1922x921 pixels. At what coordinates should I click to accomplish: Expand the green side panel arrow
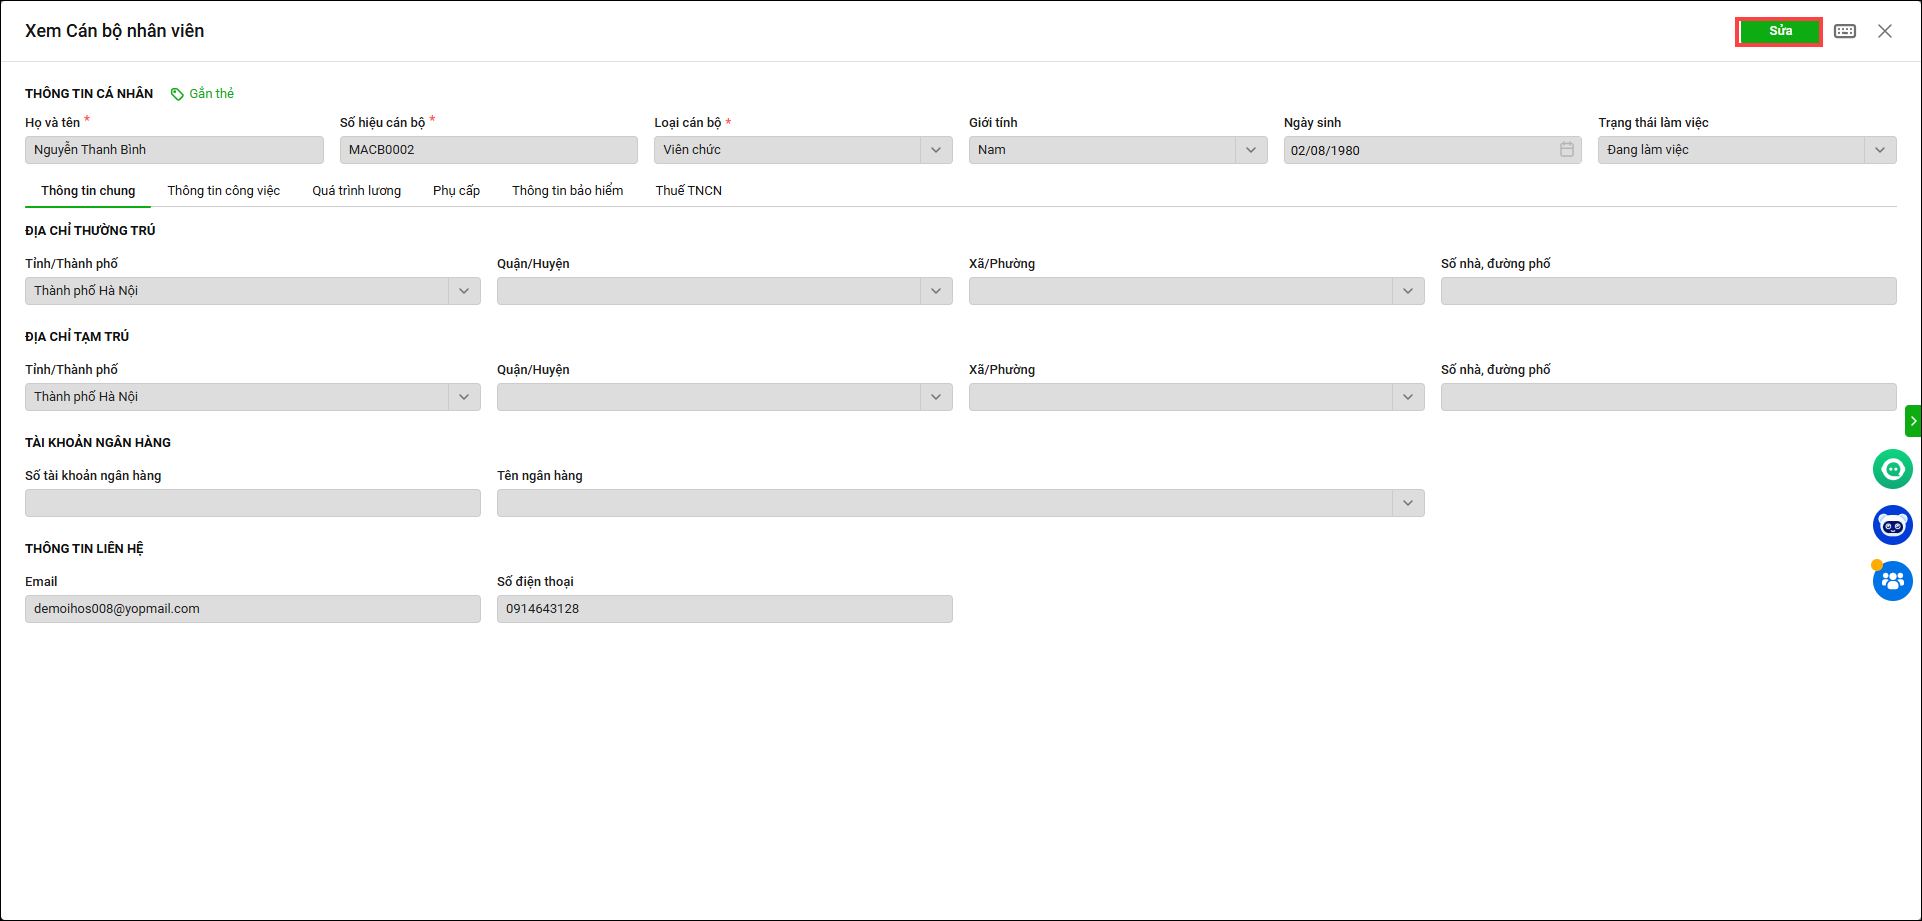pos(1913,421)
